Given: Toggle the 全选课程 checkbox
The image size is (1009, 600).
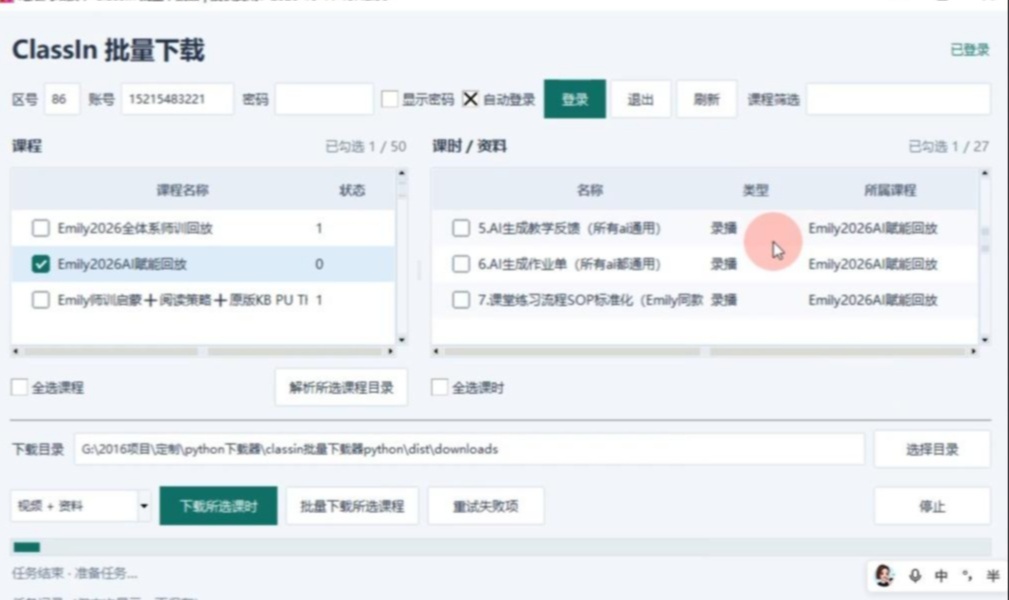Looking at the screenshot, I should click(x=19, y=388).
